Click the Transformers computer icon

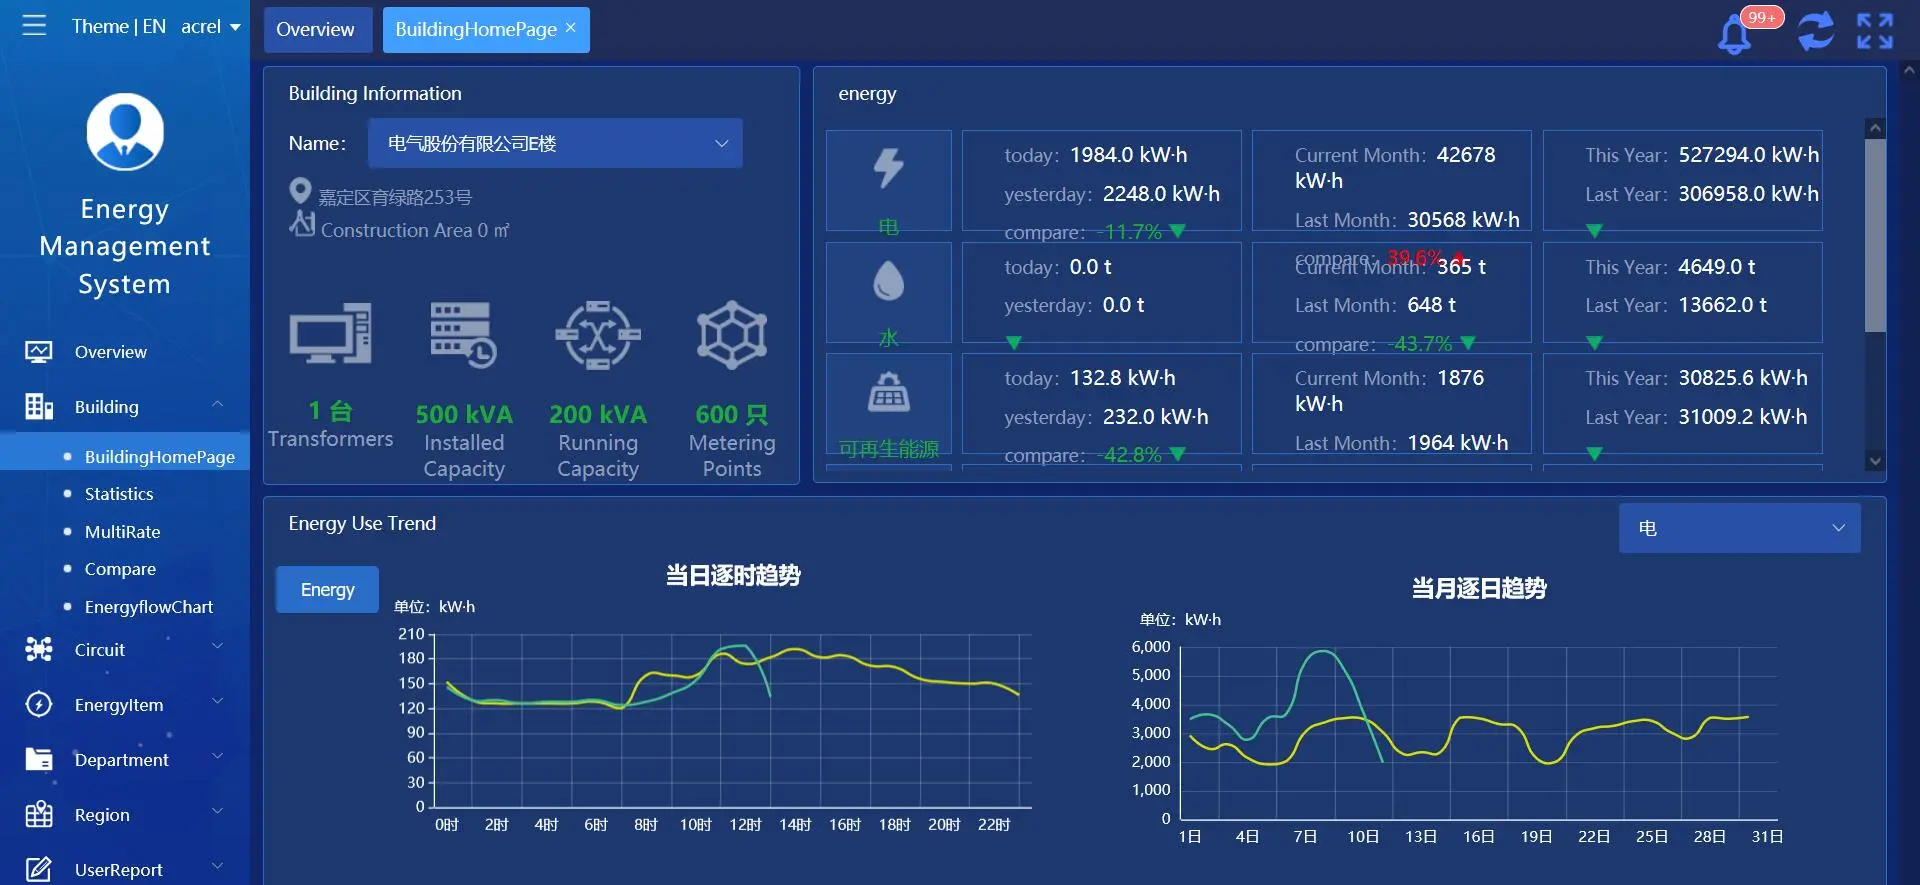point(330,334)
